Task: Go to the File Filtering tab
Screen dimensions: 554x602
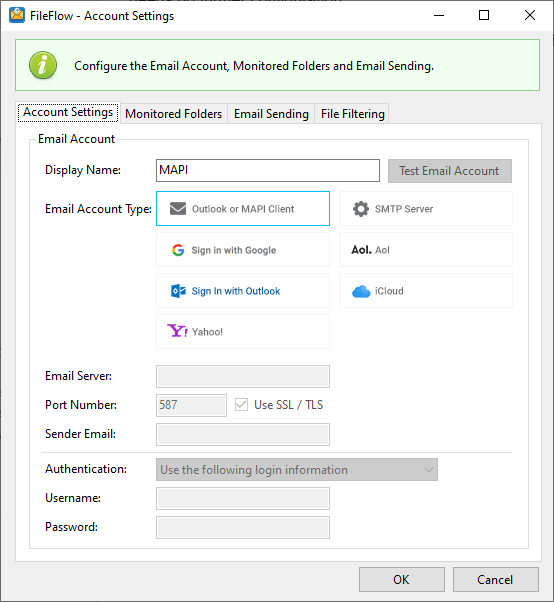Action: pyautogui.click(x=352, y=114)
